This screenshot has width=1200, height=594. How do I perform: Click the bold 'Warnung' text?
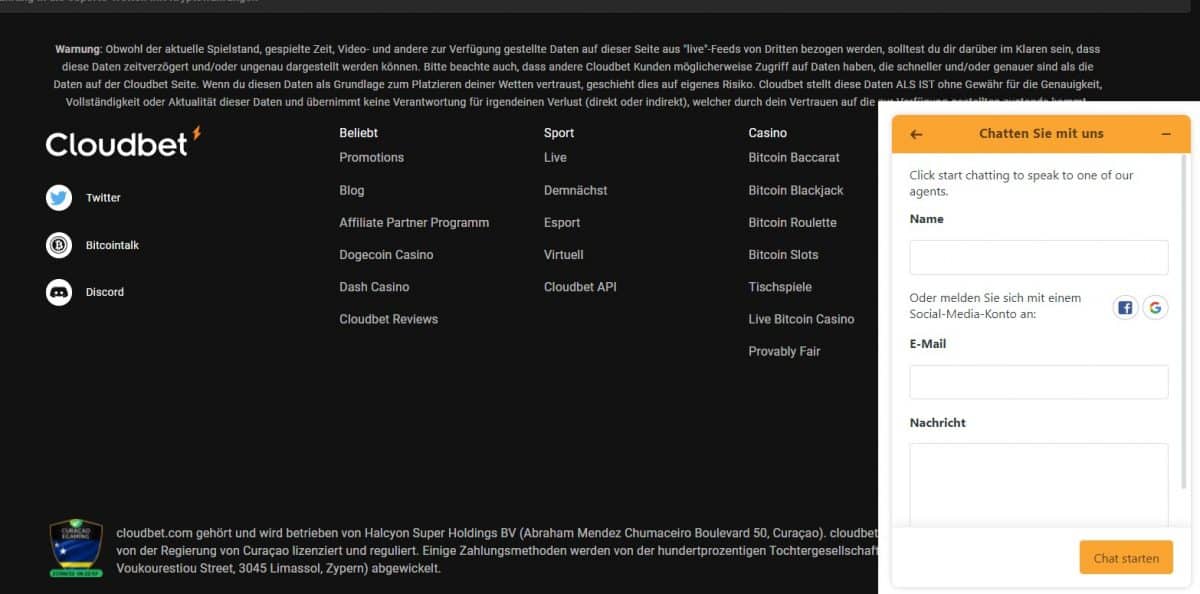click(77, 49)
